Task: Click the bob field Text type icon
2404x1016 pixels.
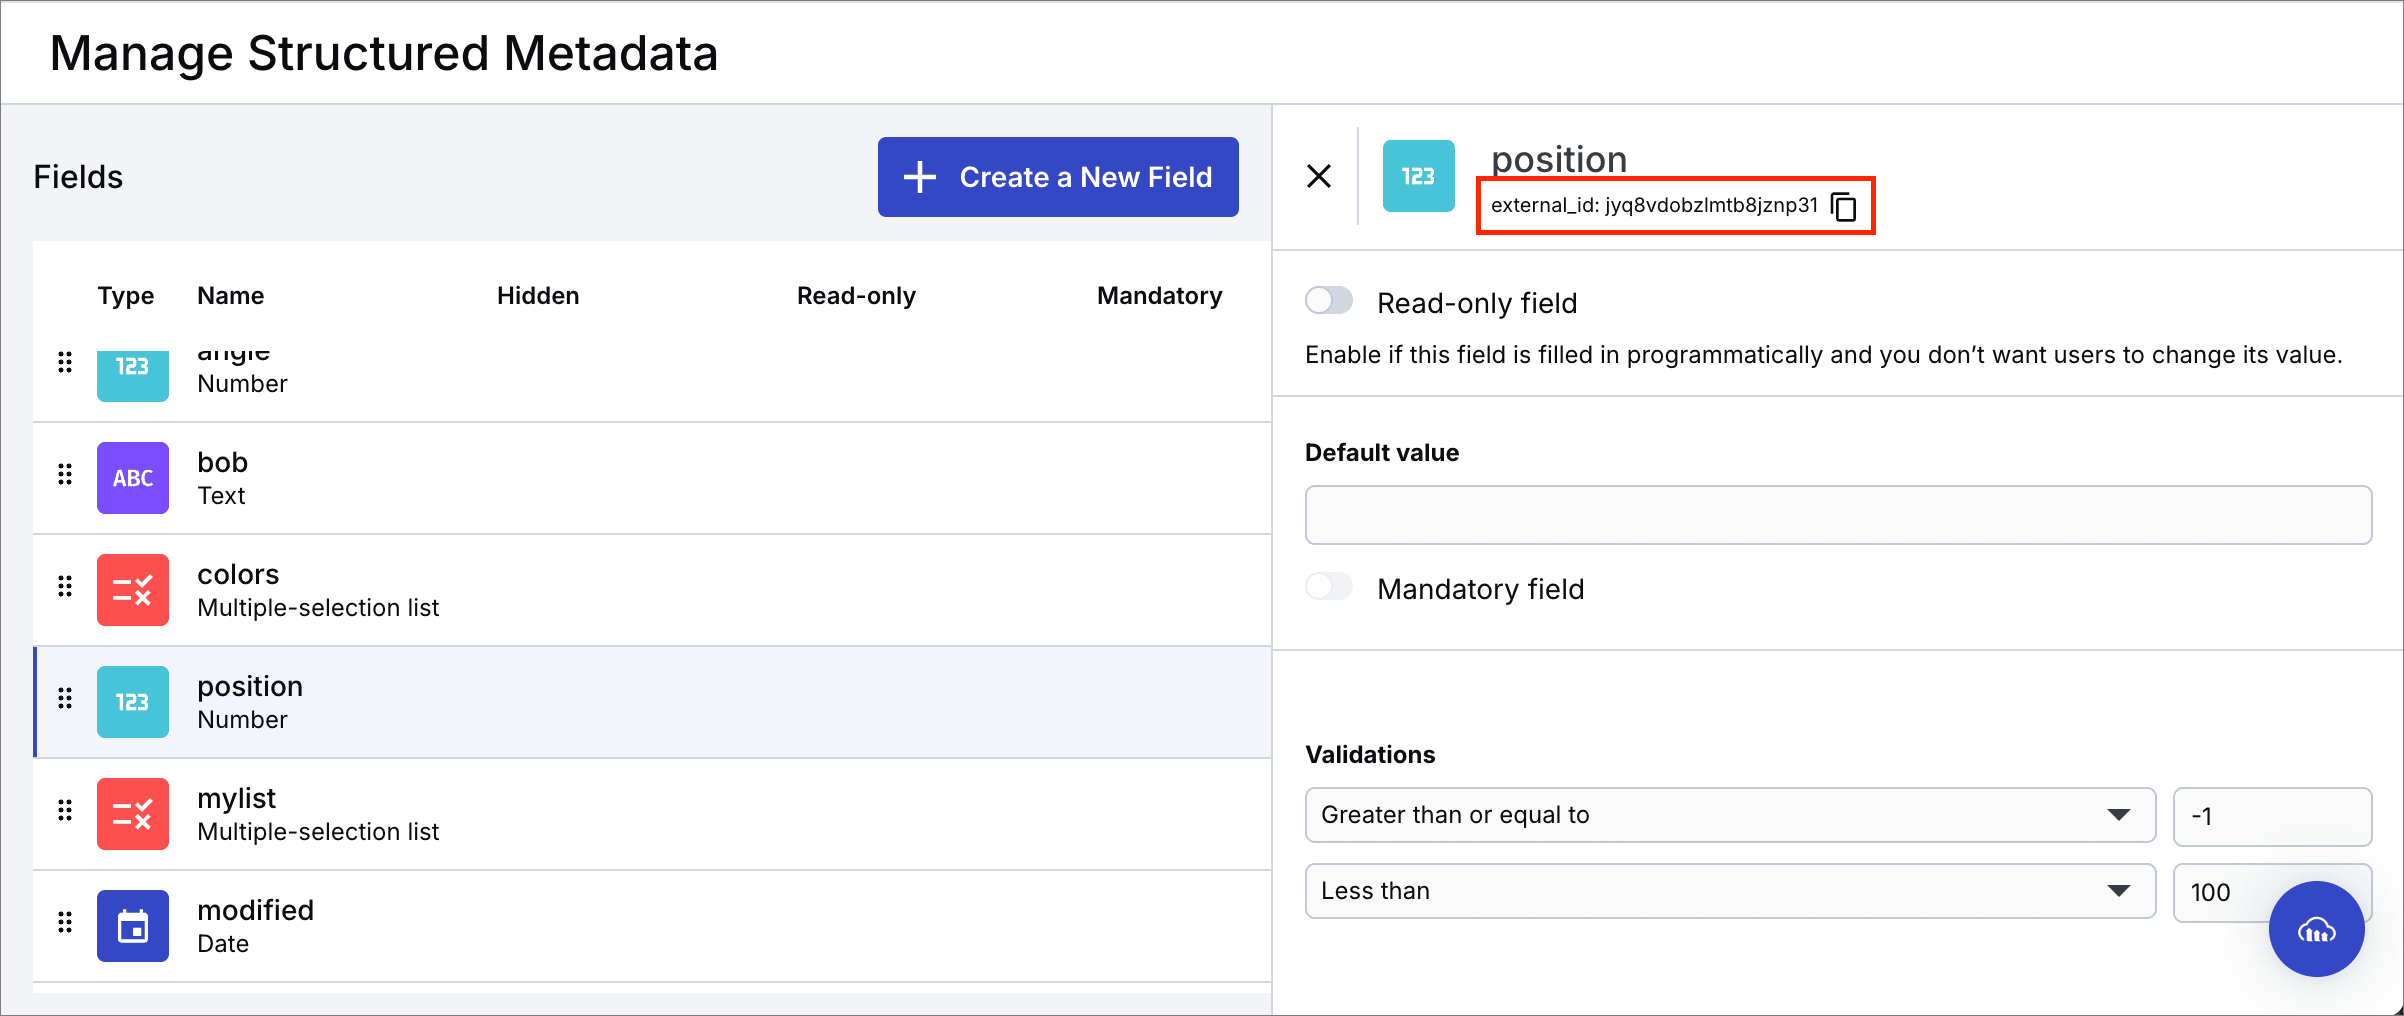Action: point(132,478)
